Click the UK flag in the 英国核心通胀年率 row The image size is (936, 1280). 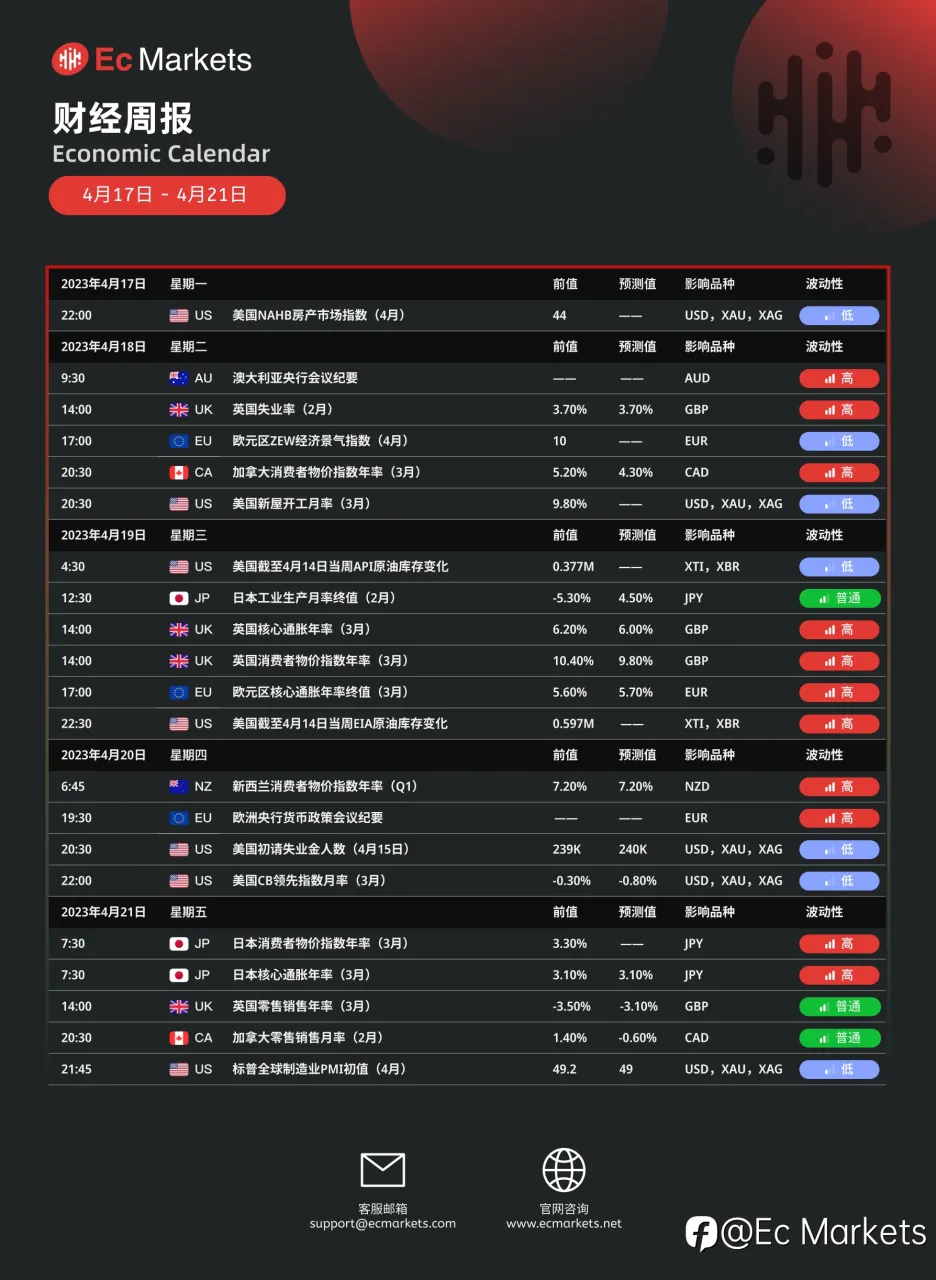pyautogui.click(x=179, y=630)
